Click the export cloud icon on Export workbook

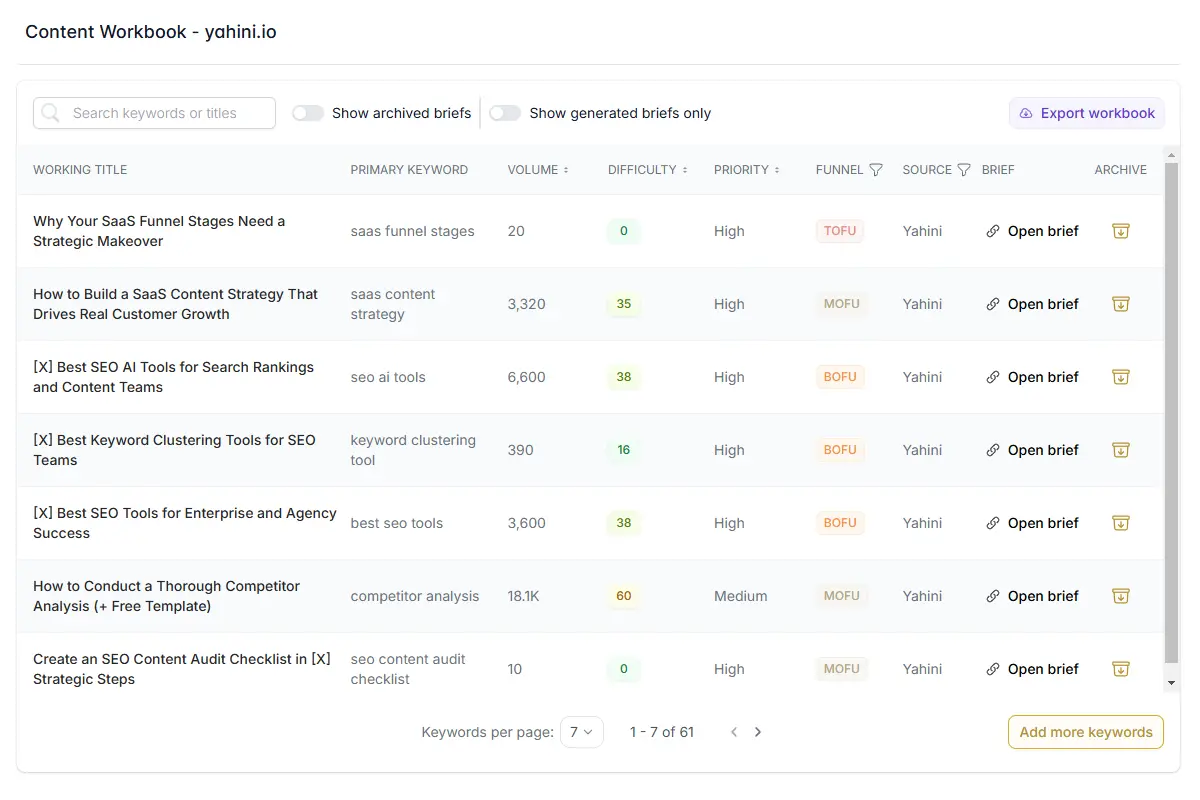tap(1026, 113)
